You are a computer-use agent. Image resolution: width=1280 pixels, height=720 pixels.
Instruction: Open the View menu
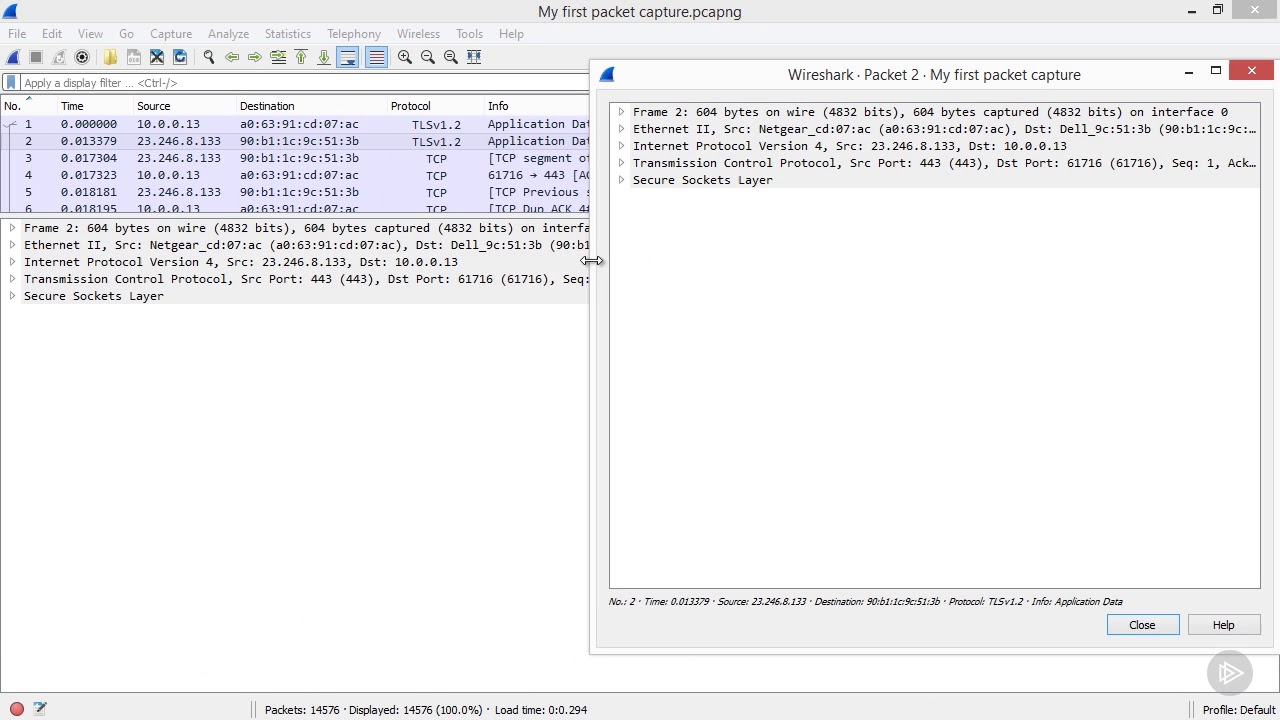pyautogui.click(x=90, y=34)
